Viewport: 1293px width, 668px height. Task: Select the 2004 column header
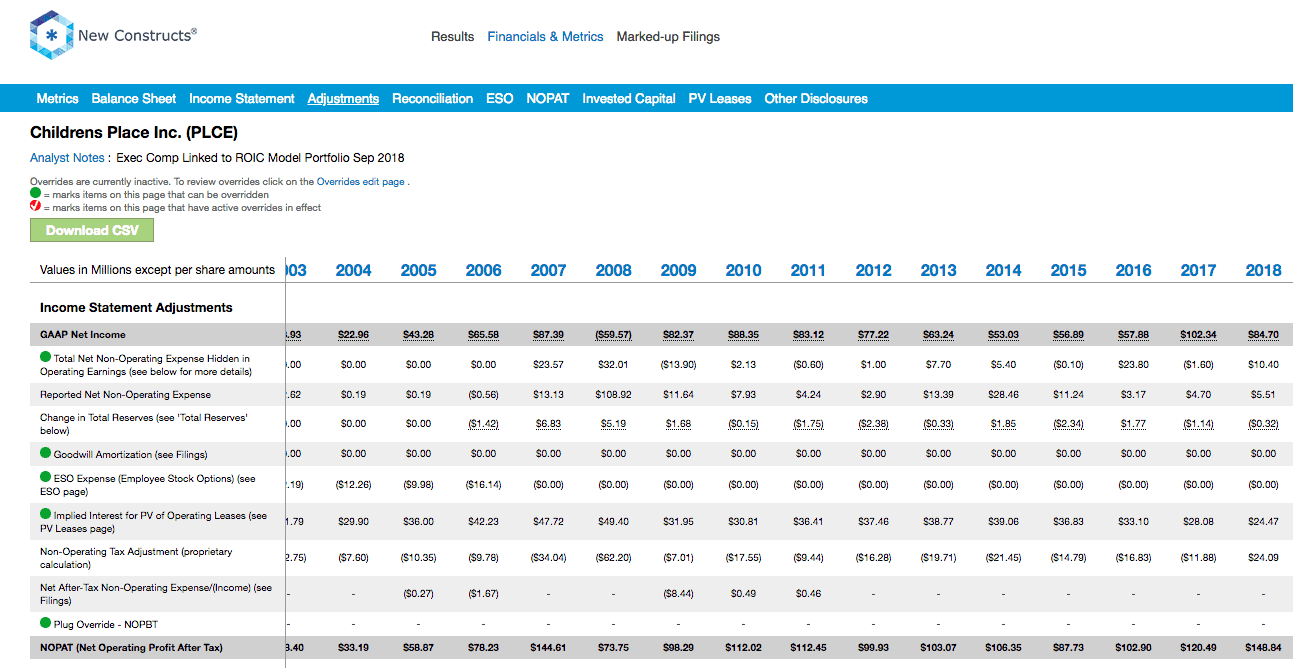point(353,270)
